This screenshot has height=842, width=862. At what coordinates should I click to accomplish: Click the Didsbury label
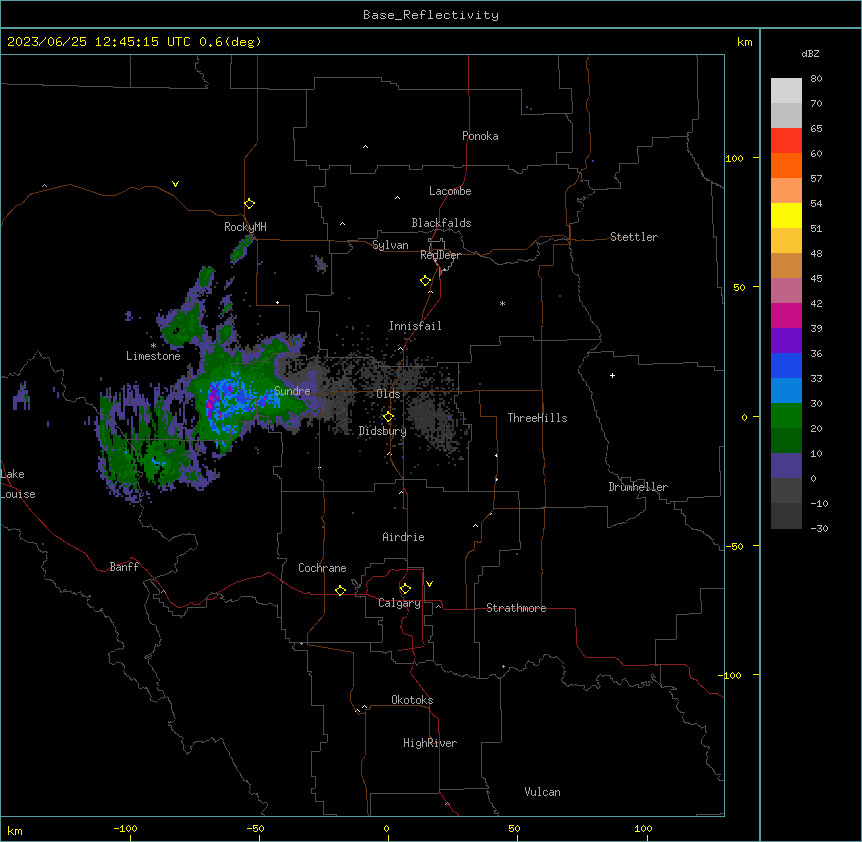pyautogui.click(x=383, y=431)
